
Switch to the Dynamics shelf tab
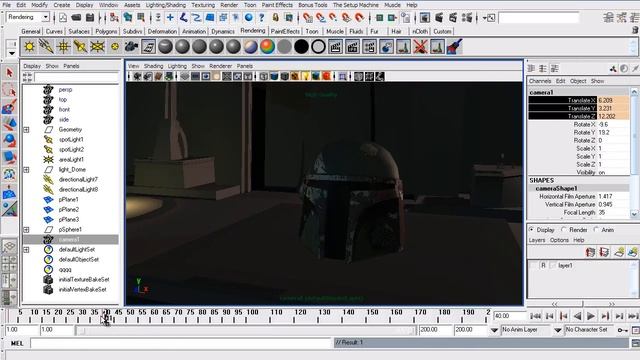[x=223, y=31]
